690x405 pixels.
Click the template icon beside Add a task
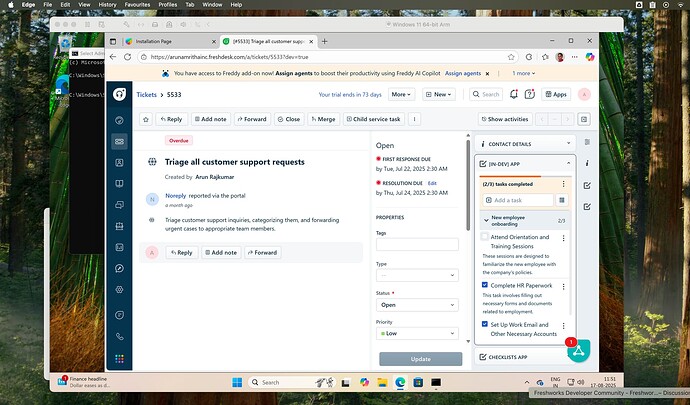click(563, 200)
